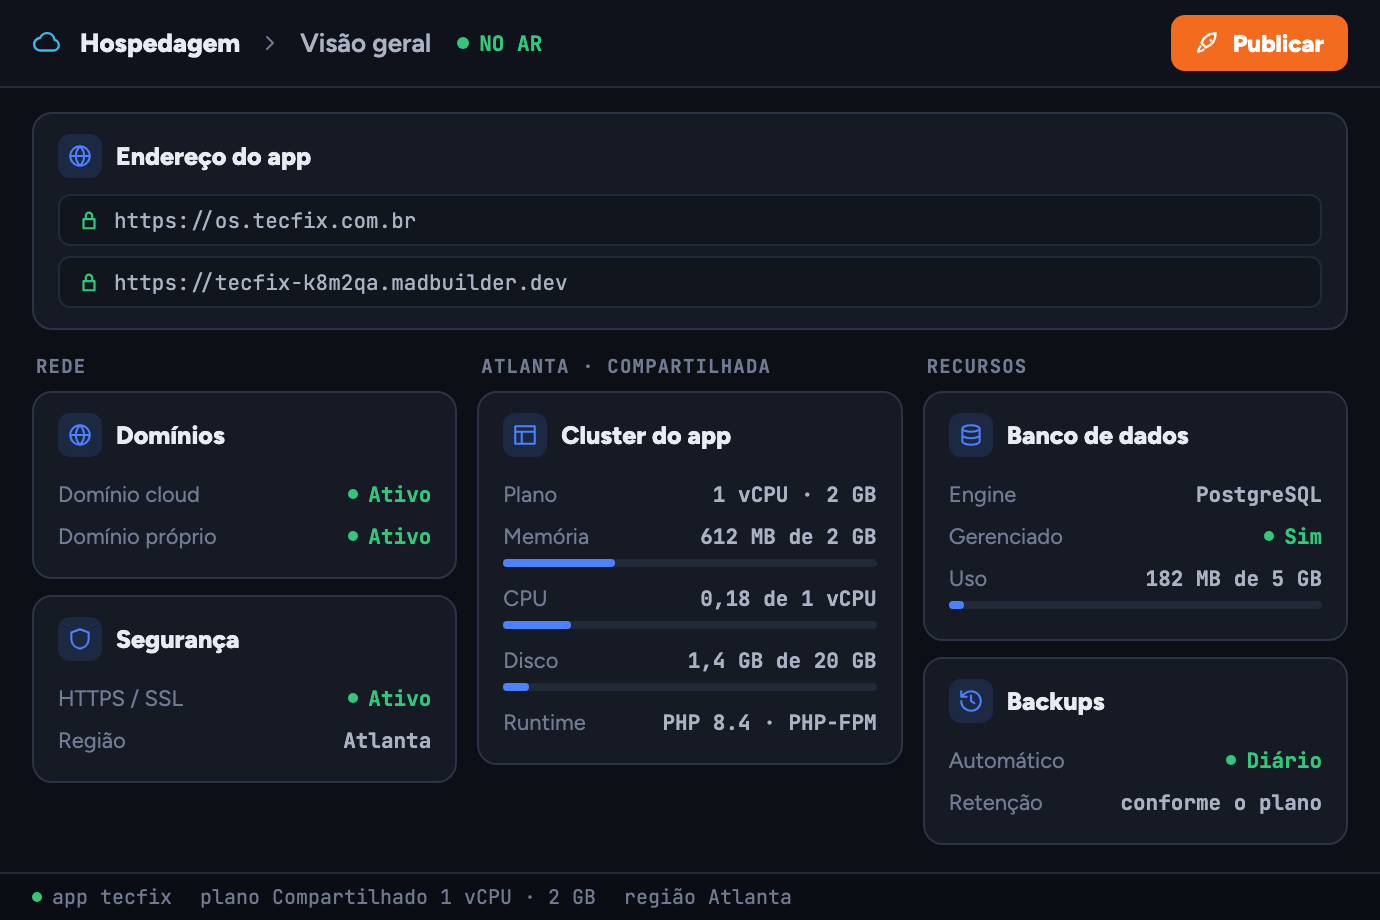Open the tecfix-k8m2qa.madbuilder.dev address
The image size is (1380, 920).
click(690, 282)
